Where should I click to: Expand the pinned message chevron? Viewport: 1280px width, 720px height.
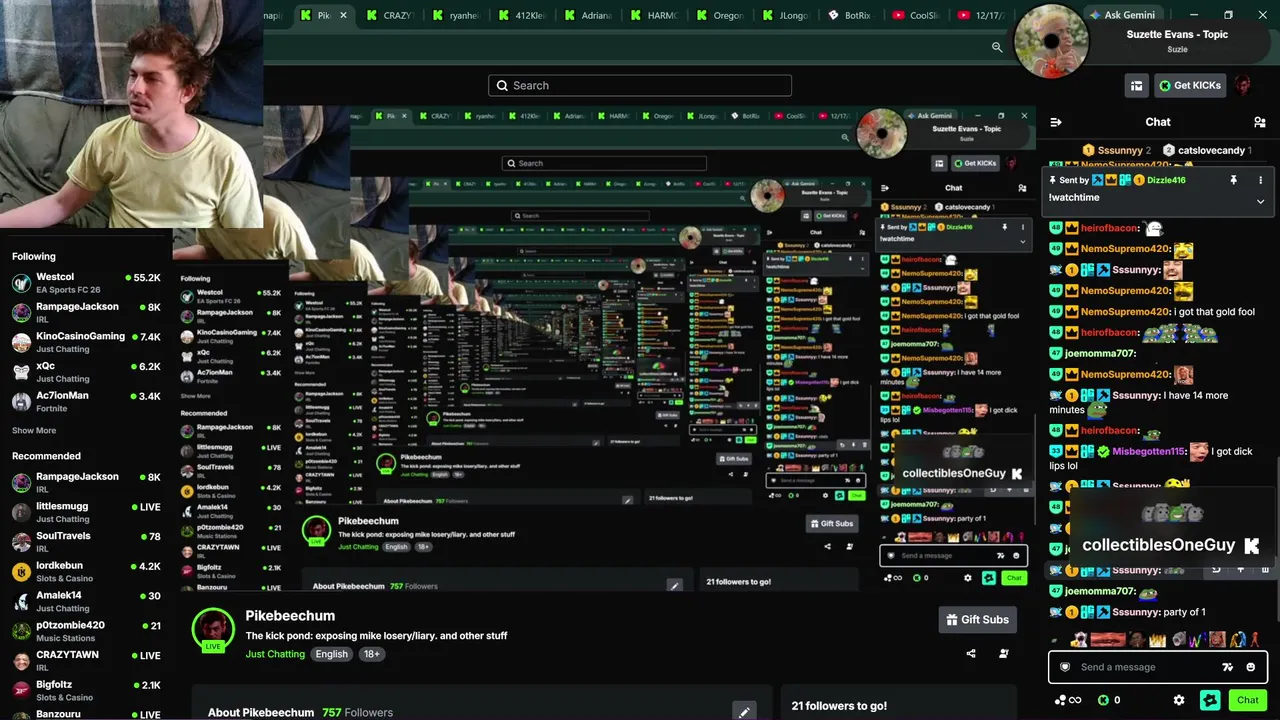coord(1260,201)
